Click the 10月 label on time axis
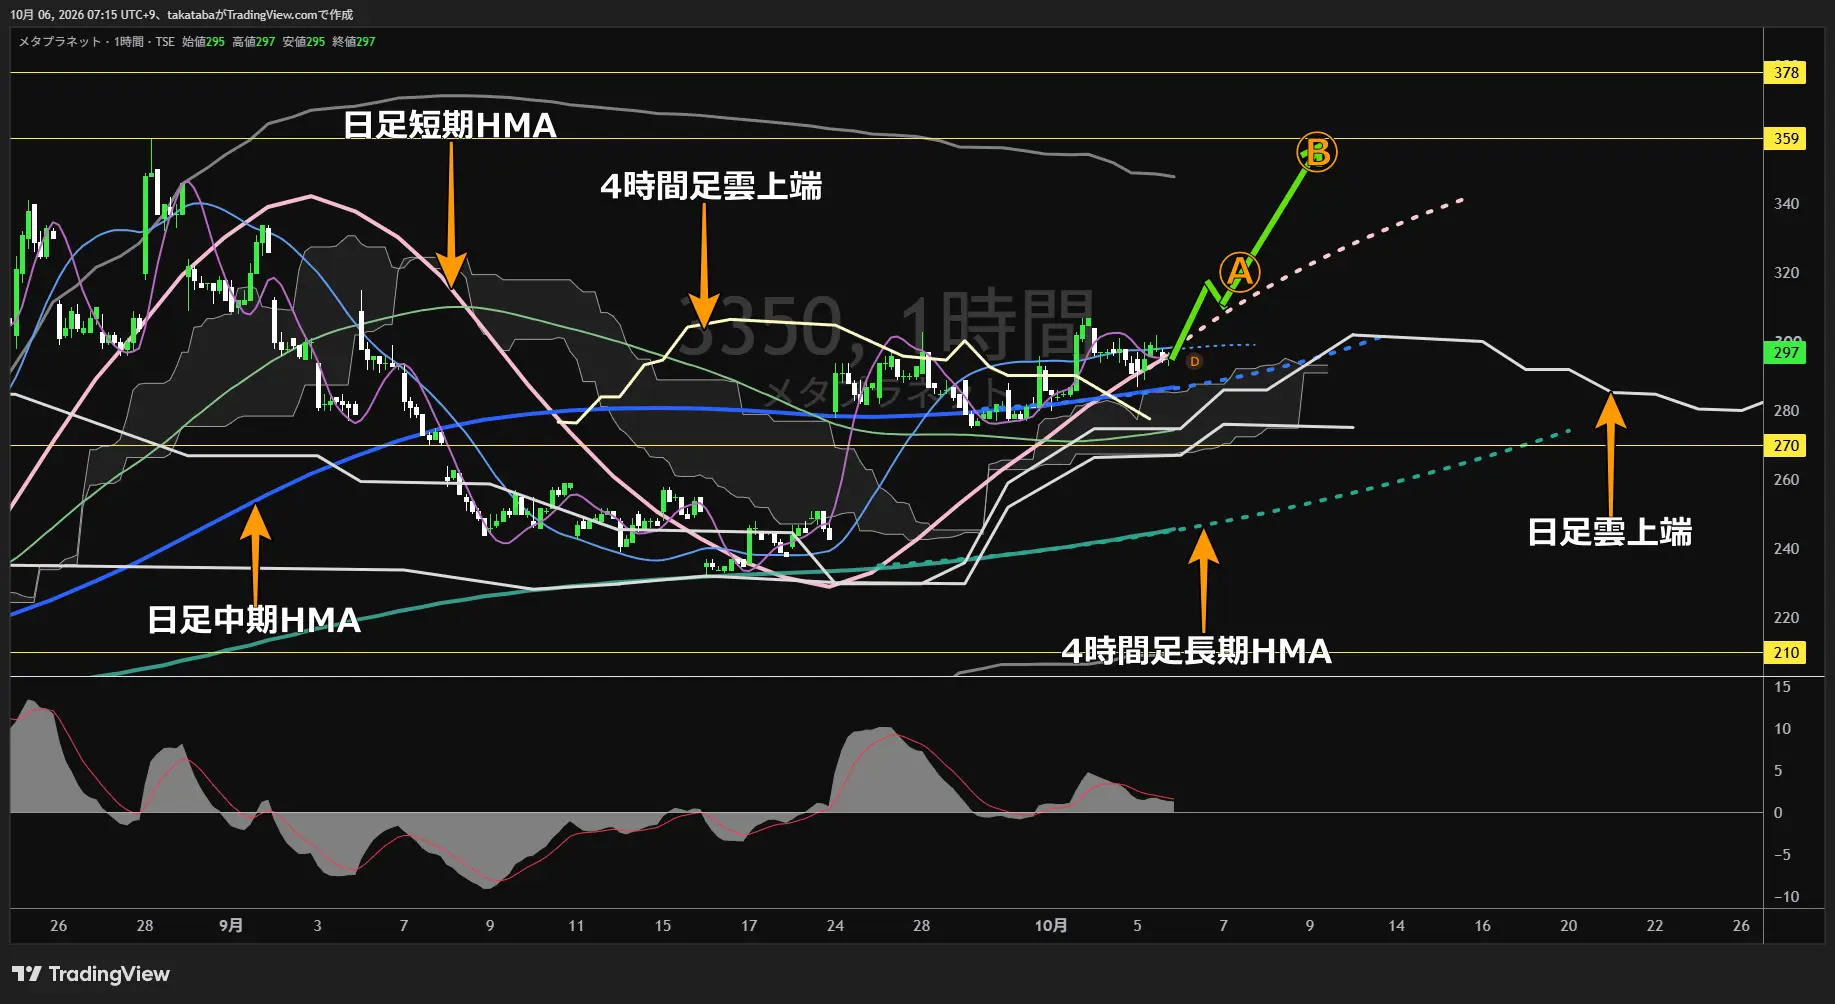 tap(1051, 925)
